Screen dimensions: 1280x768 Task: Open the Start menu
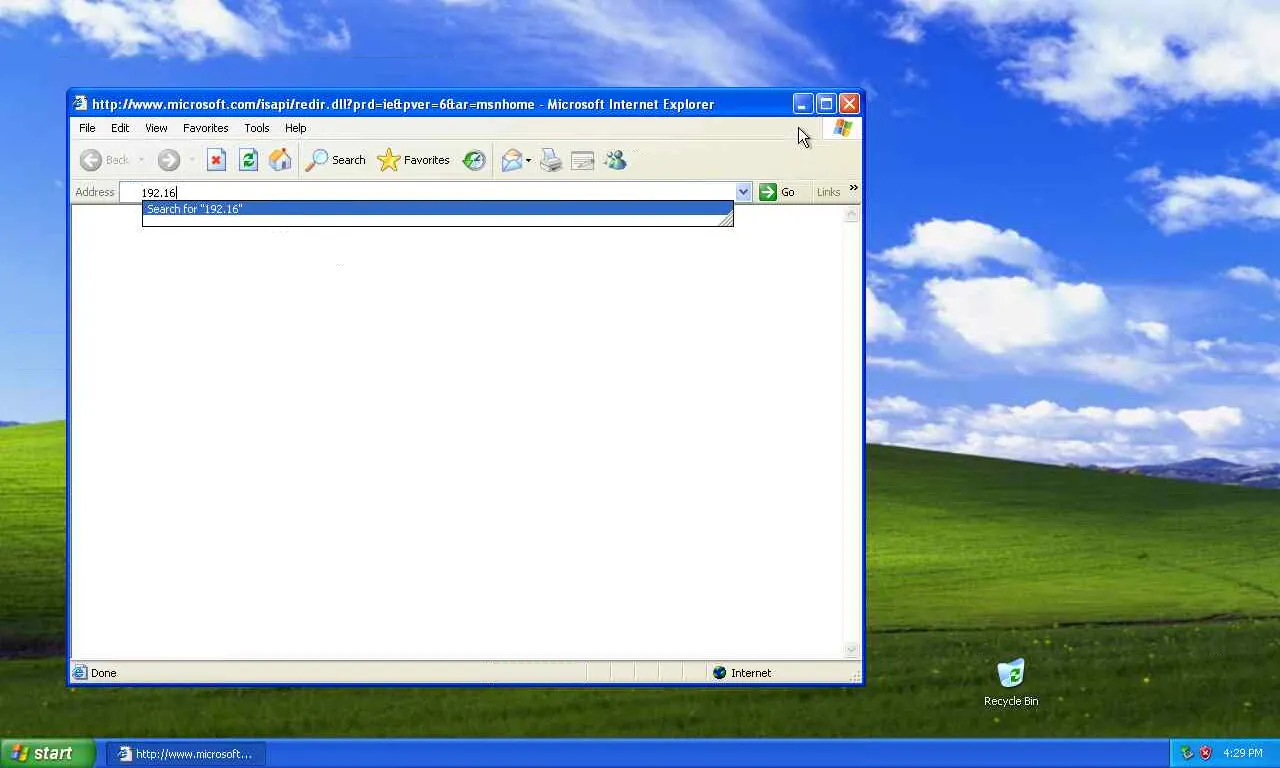pyautogui.click(x=48, y=753)
